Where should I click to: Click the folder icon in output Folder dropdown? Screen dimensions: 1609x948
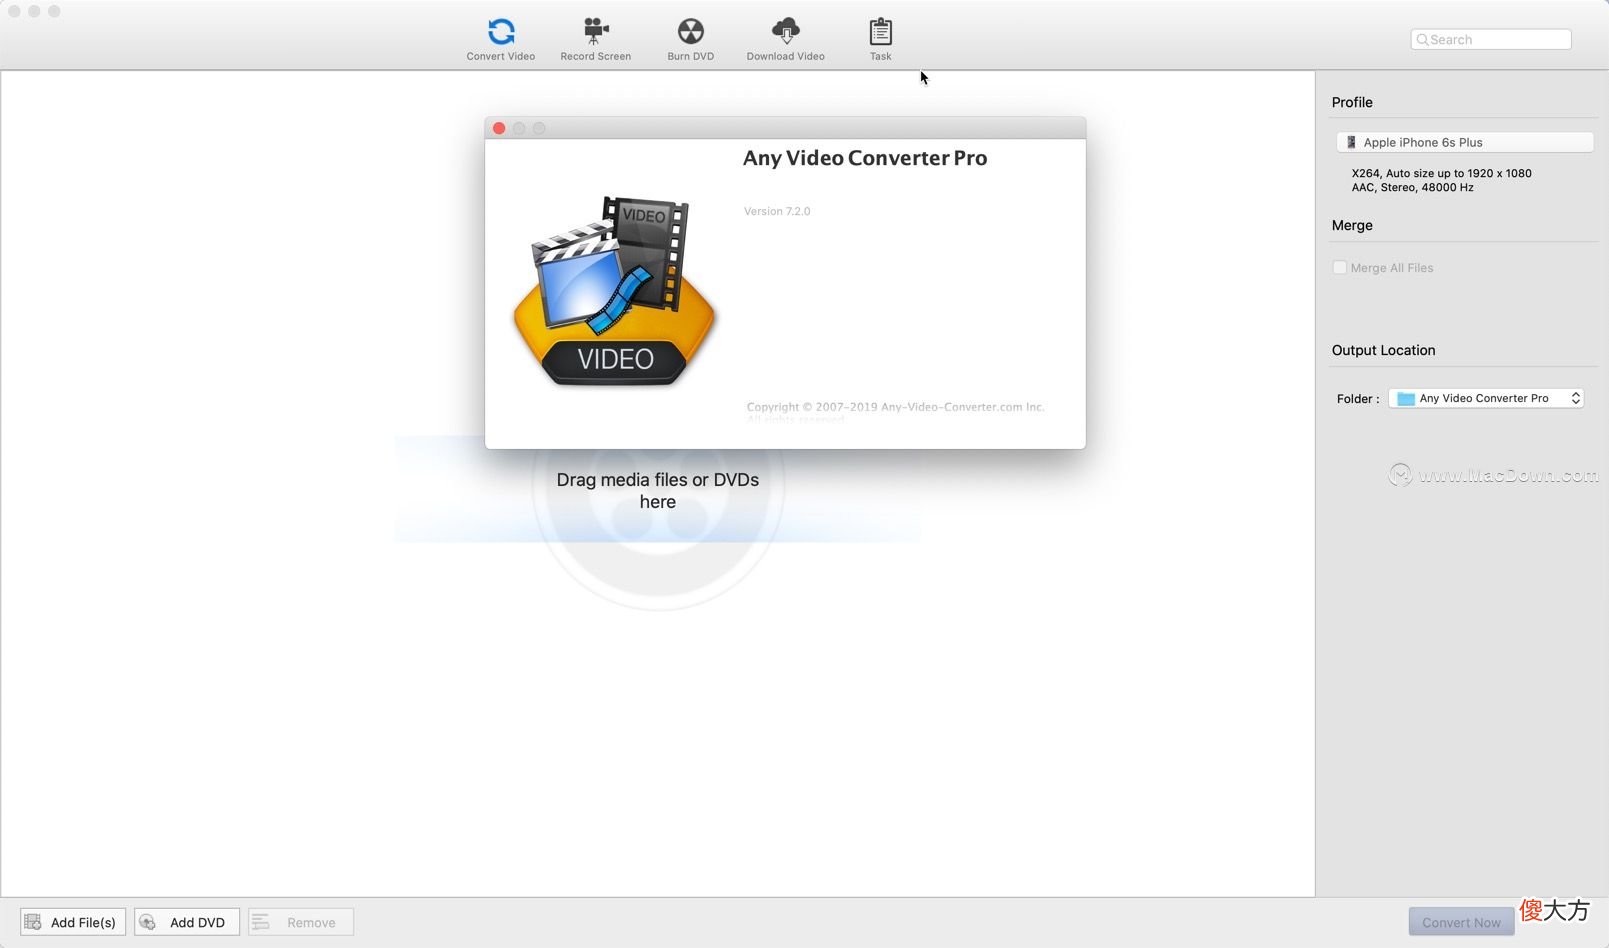point(1405,398)
